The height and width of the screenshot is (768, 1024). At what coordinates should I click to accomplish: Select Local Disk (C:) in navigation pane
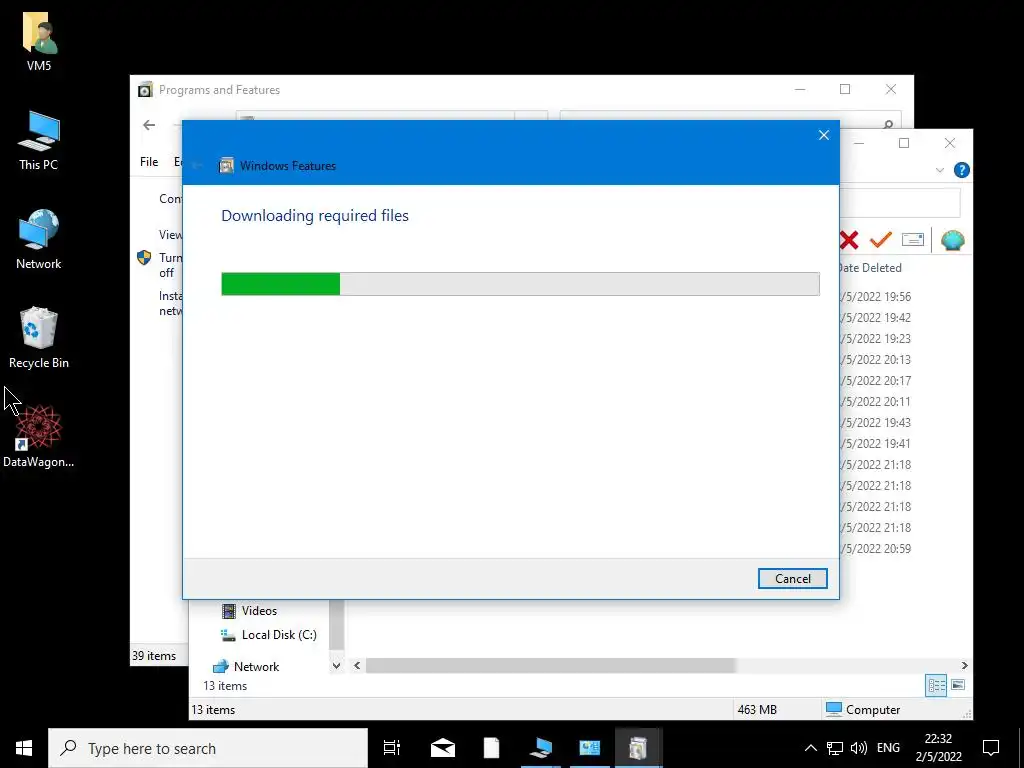(278, 635)
